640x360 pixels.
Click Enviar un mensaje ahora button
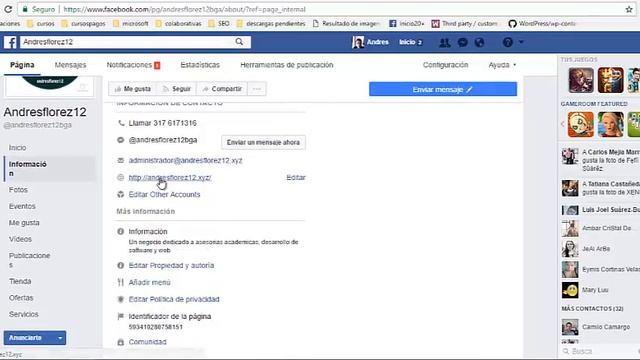pos(263,142)
